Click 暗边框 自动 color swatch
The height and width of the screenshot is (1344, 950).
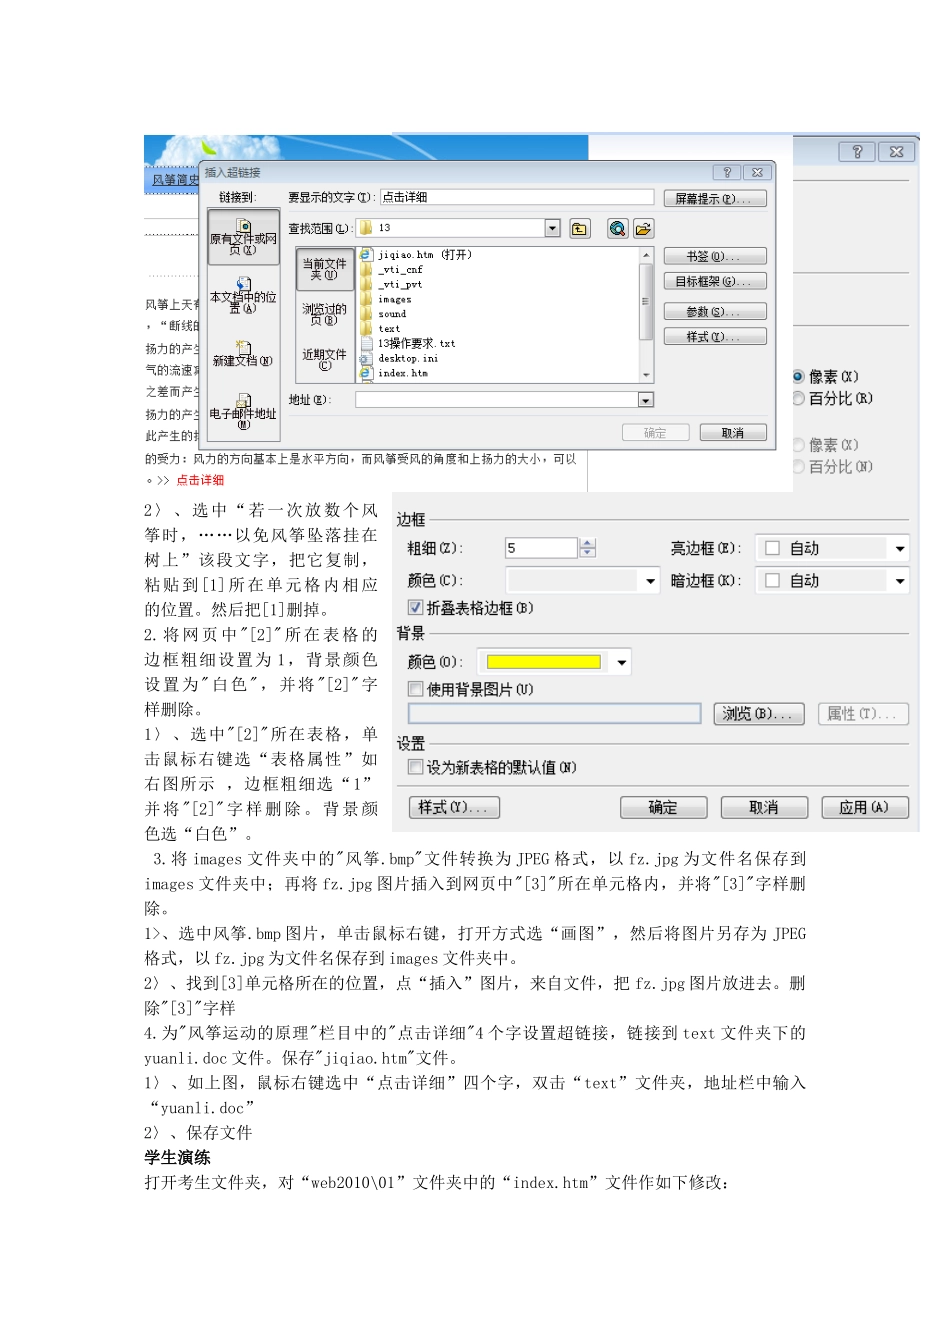[772, 580]
